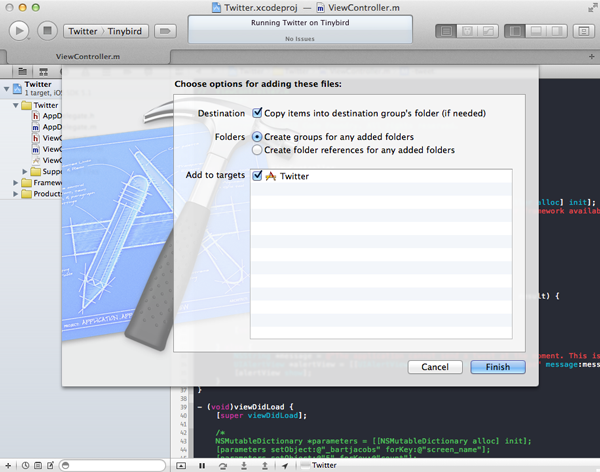The image size is (600, 472).
Task: Expand the Frameworks folder triangle
Action: [16, 183]
